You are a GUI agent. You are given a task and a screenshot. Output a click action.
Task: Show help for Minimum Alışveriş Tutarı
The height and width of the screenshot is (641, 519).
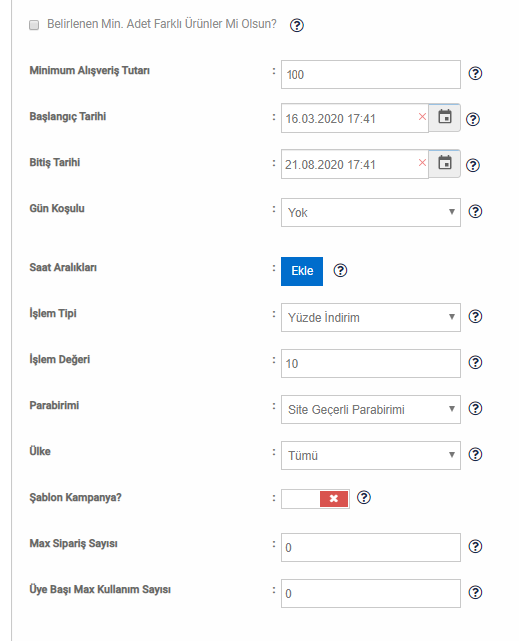click(x=475, y=74)
